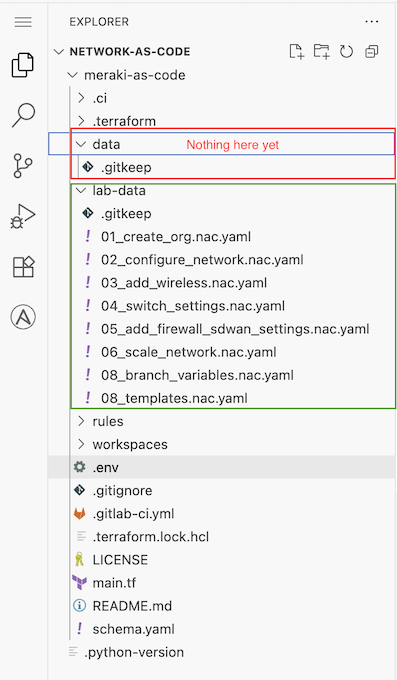Open 04_switch_settings.nac.yaml
397x680 pixels.
point(193,306)
